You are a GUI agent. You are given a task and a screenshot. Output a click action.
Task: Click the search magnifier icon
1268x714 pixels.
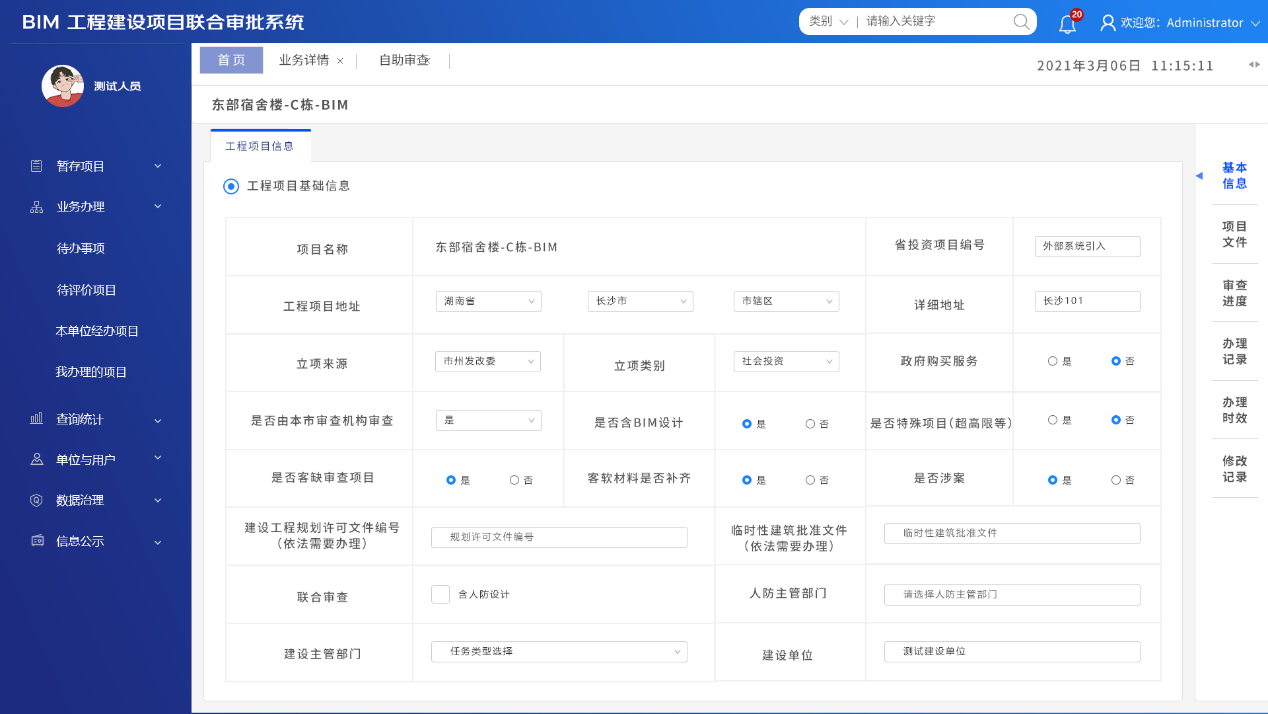click(x=1021, y=21)
